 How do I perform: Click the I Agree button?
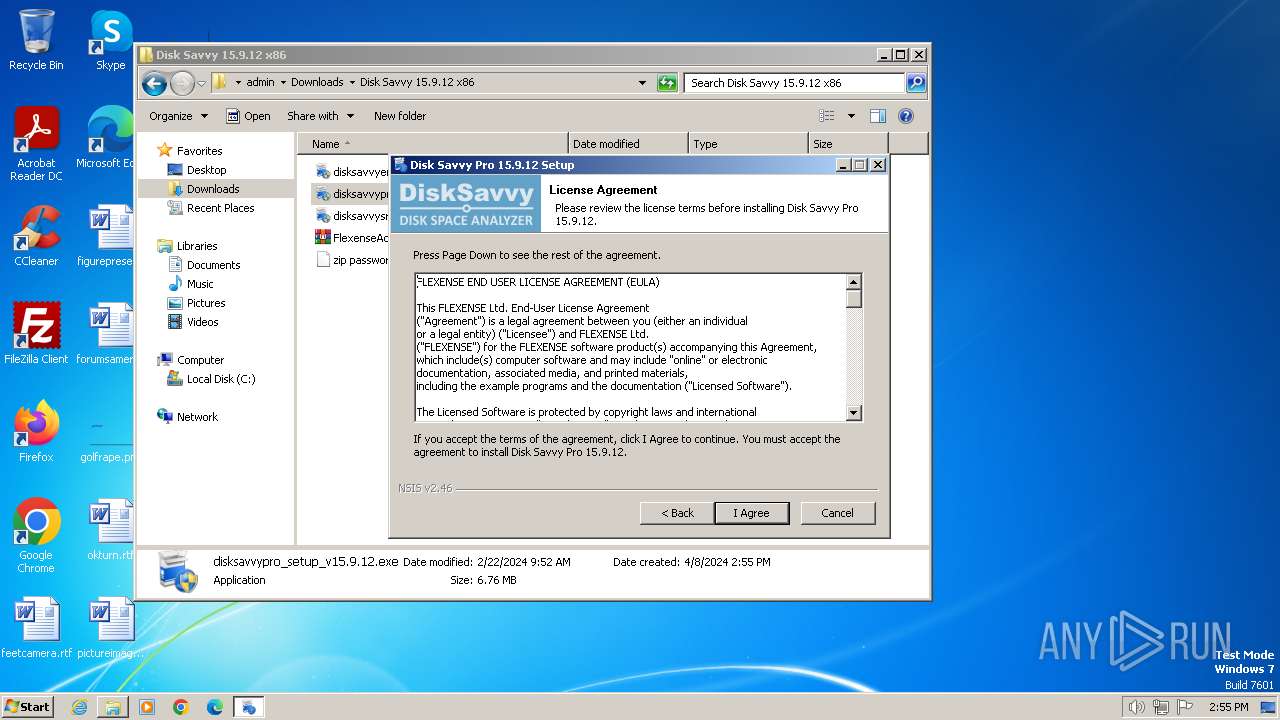coord(752,513)
